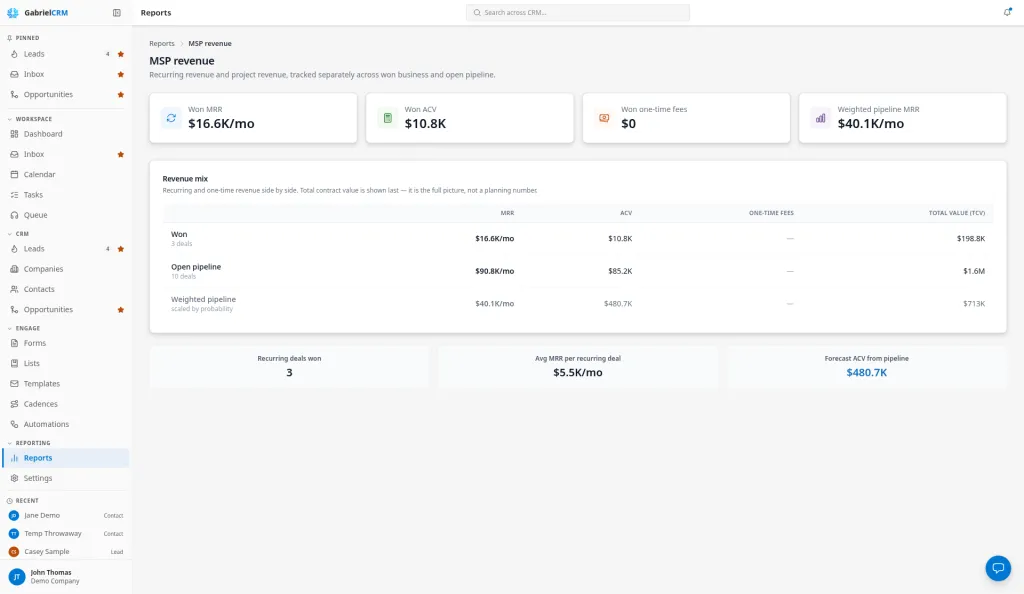Open Dashboard via its sidebar icon
1024x594 pixels.
(x=14, y=134)
